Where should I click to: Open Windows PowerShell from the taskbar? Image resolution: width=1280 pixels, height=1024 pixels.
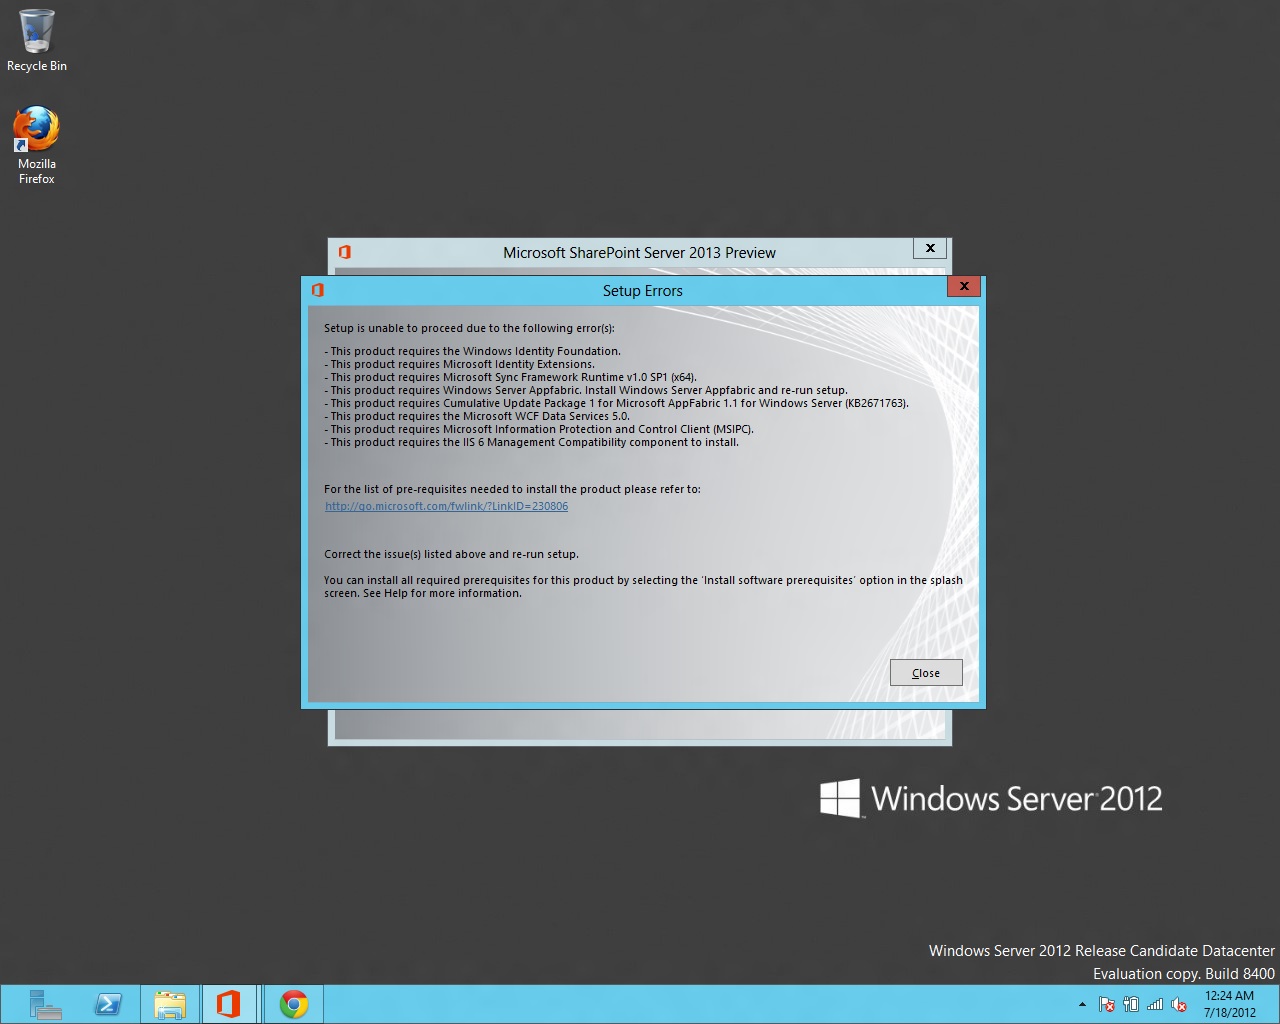coord(109,1003)
